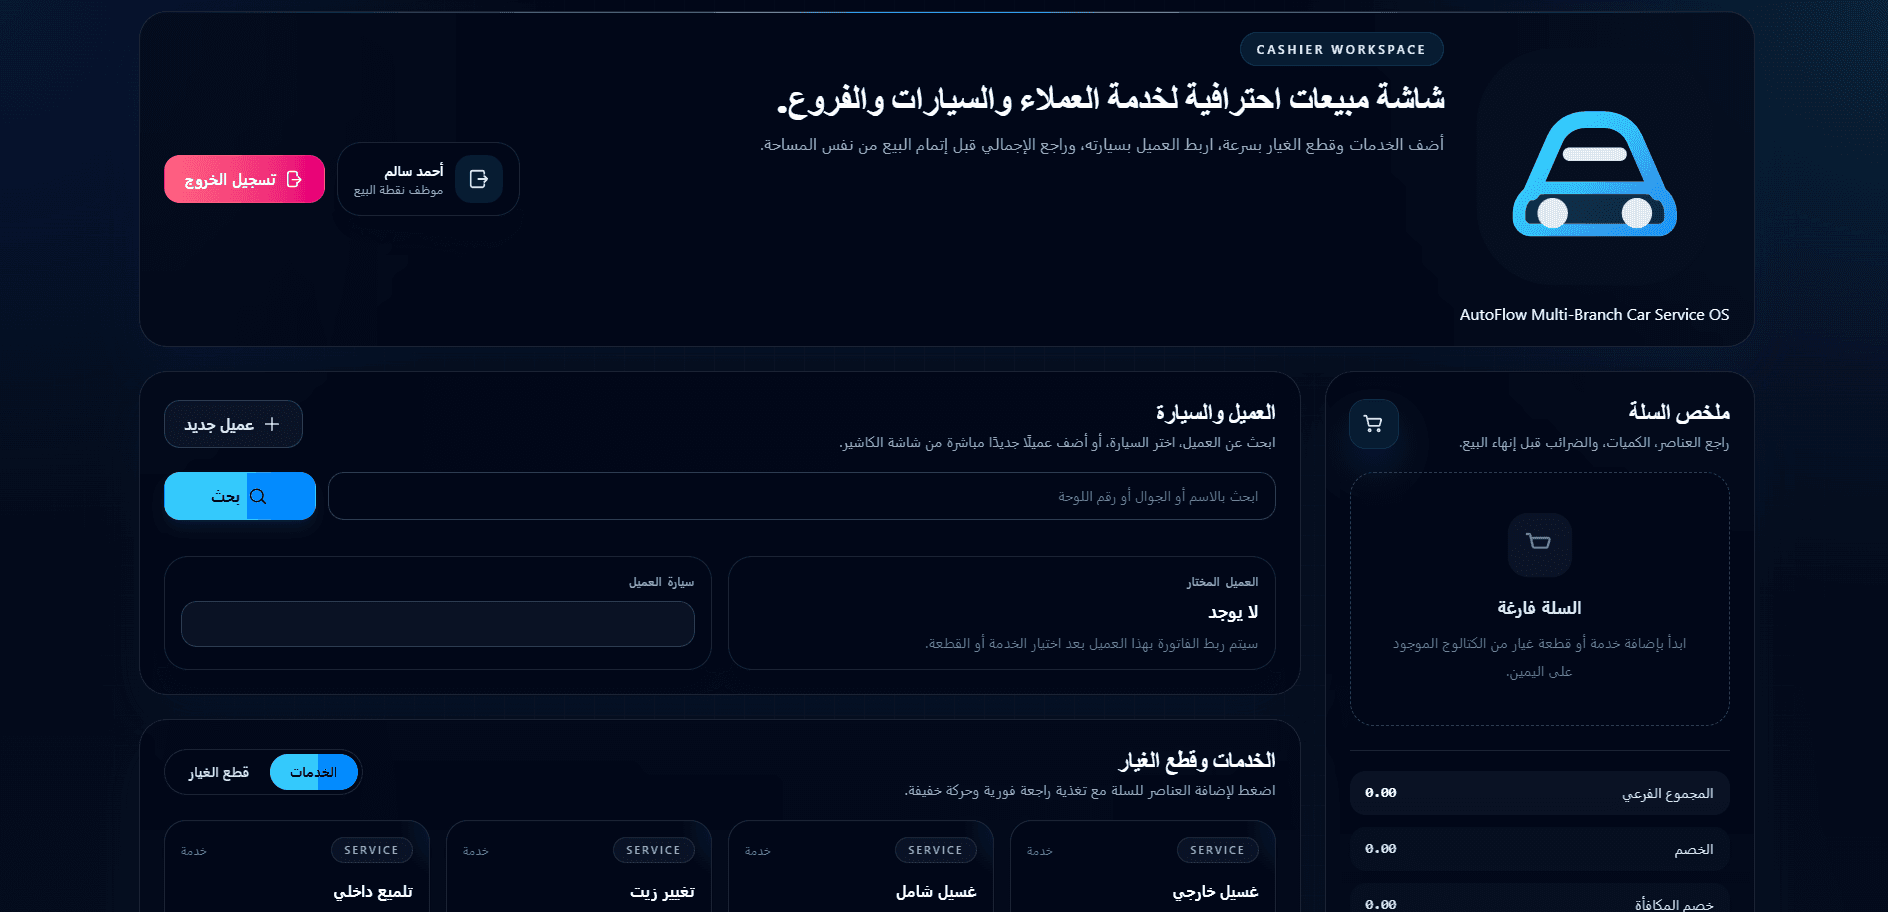This screenshot has height=912, width=1888.
Task: Click the plus icon in عميل جديد
Action: (272, 424)
